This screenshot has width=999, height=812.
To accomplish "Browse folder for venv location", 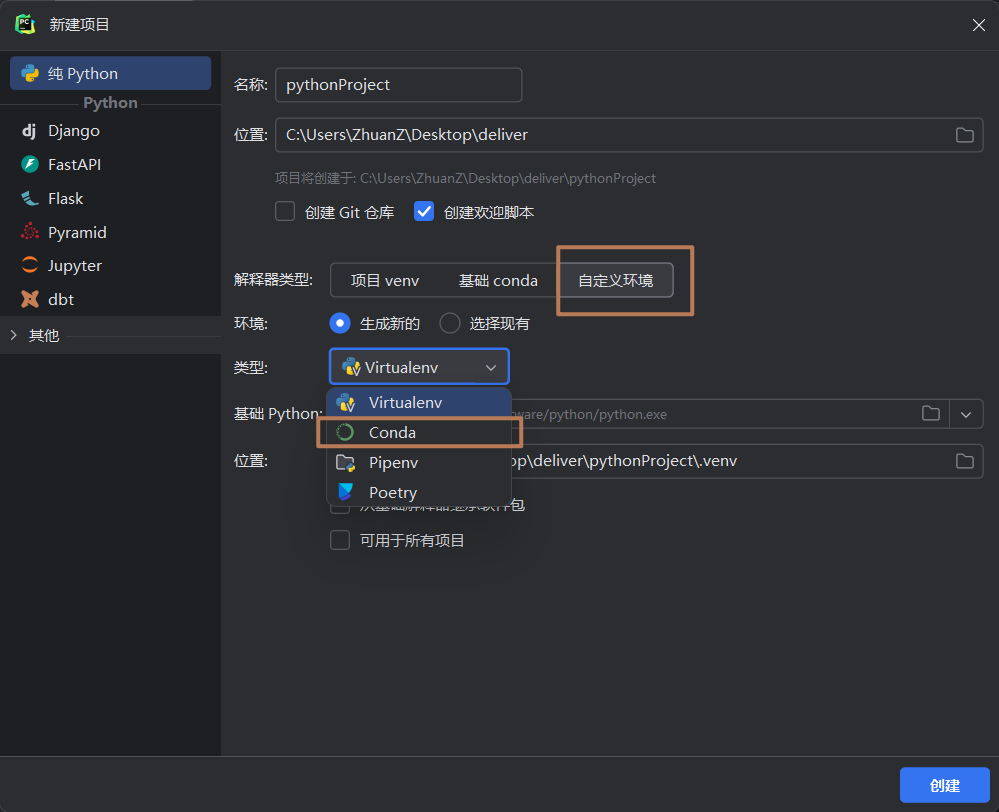I will point(965,461).
